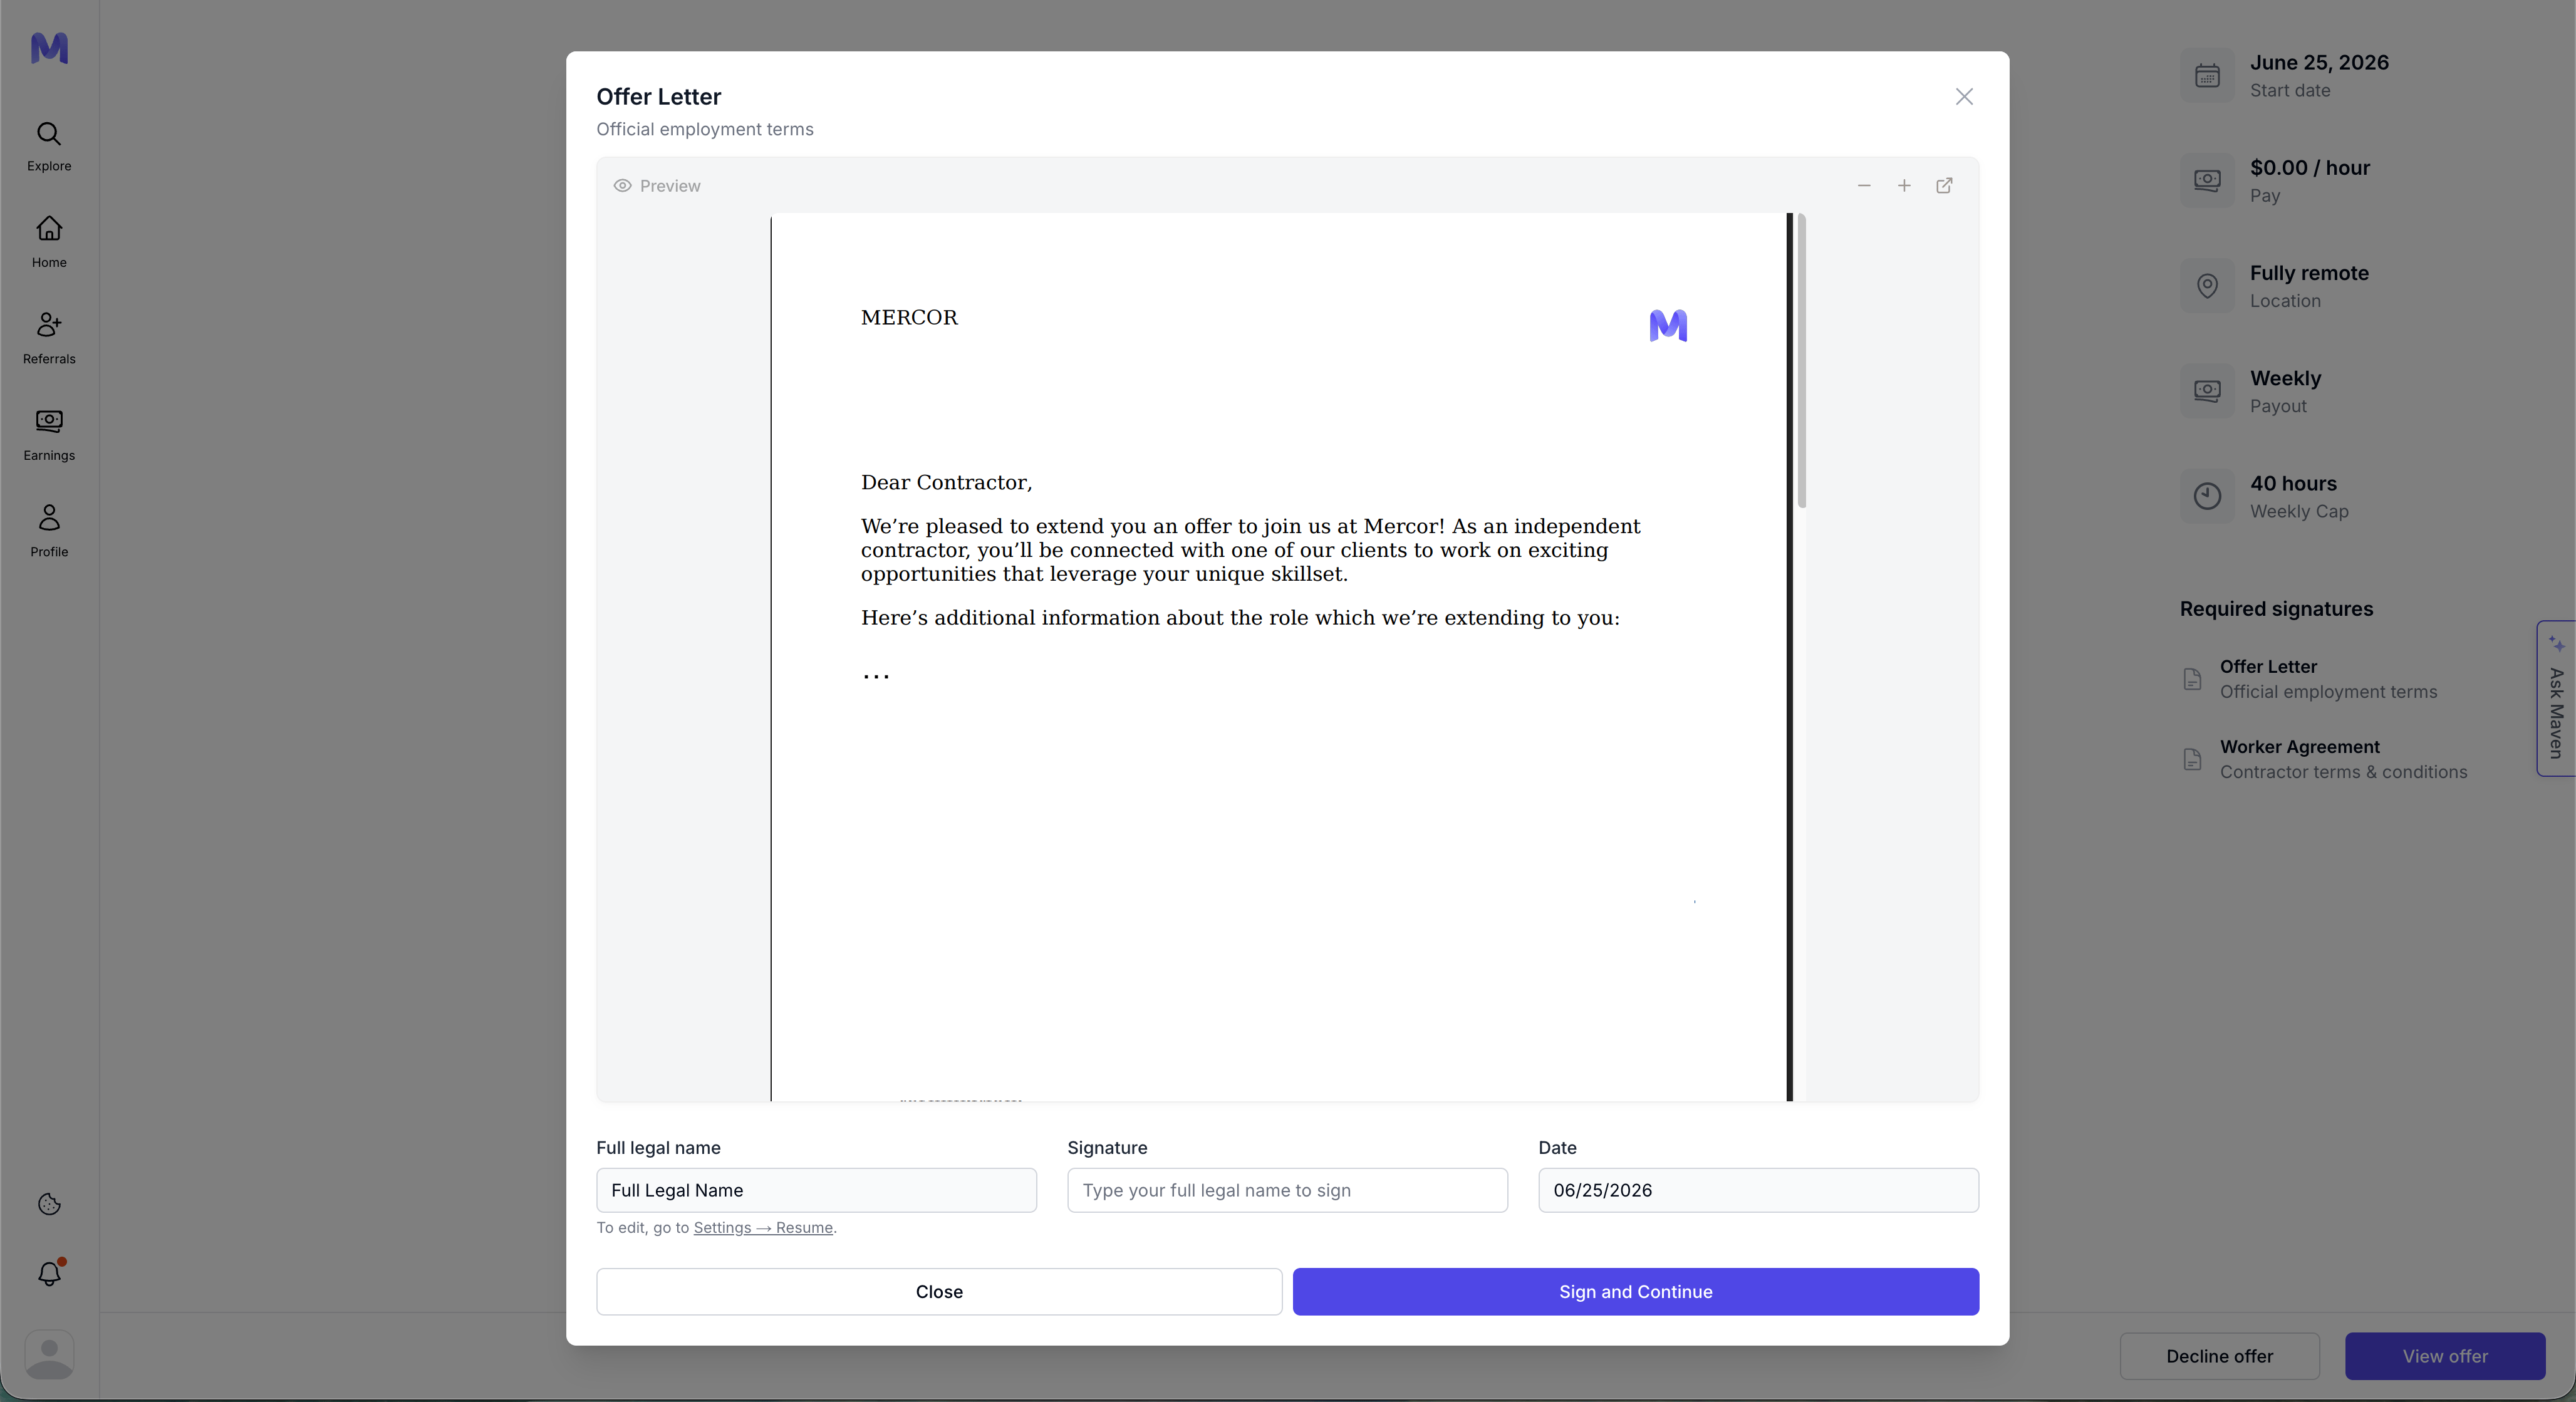The width and height of the screenshot is (2576, 1402).
Task: Click the 'Weekly' payout text
Action: [2285, 378]
